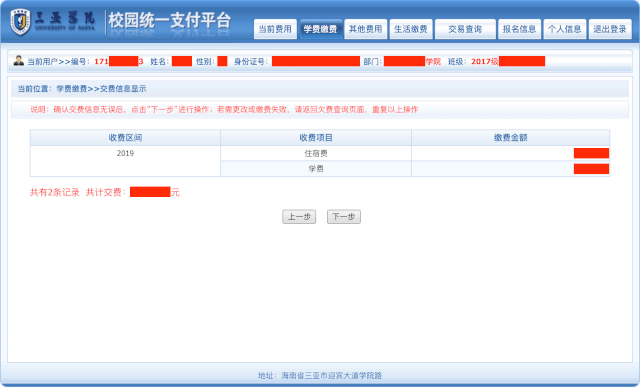Click the 共有2条记录 summary text
The width and height of the screenshot is (640, 387).
pos(55,192)
